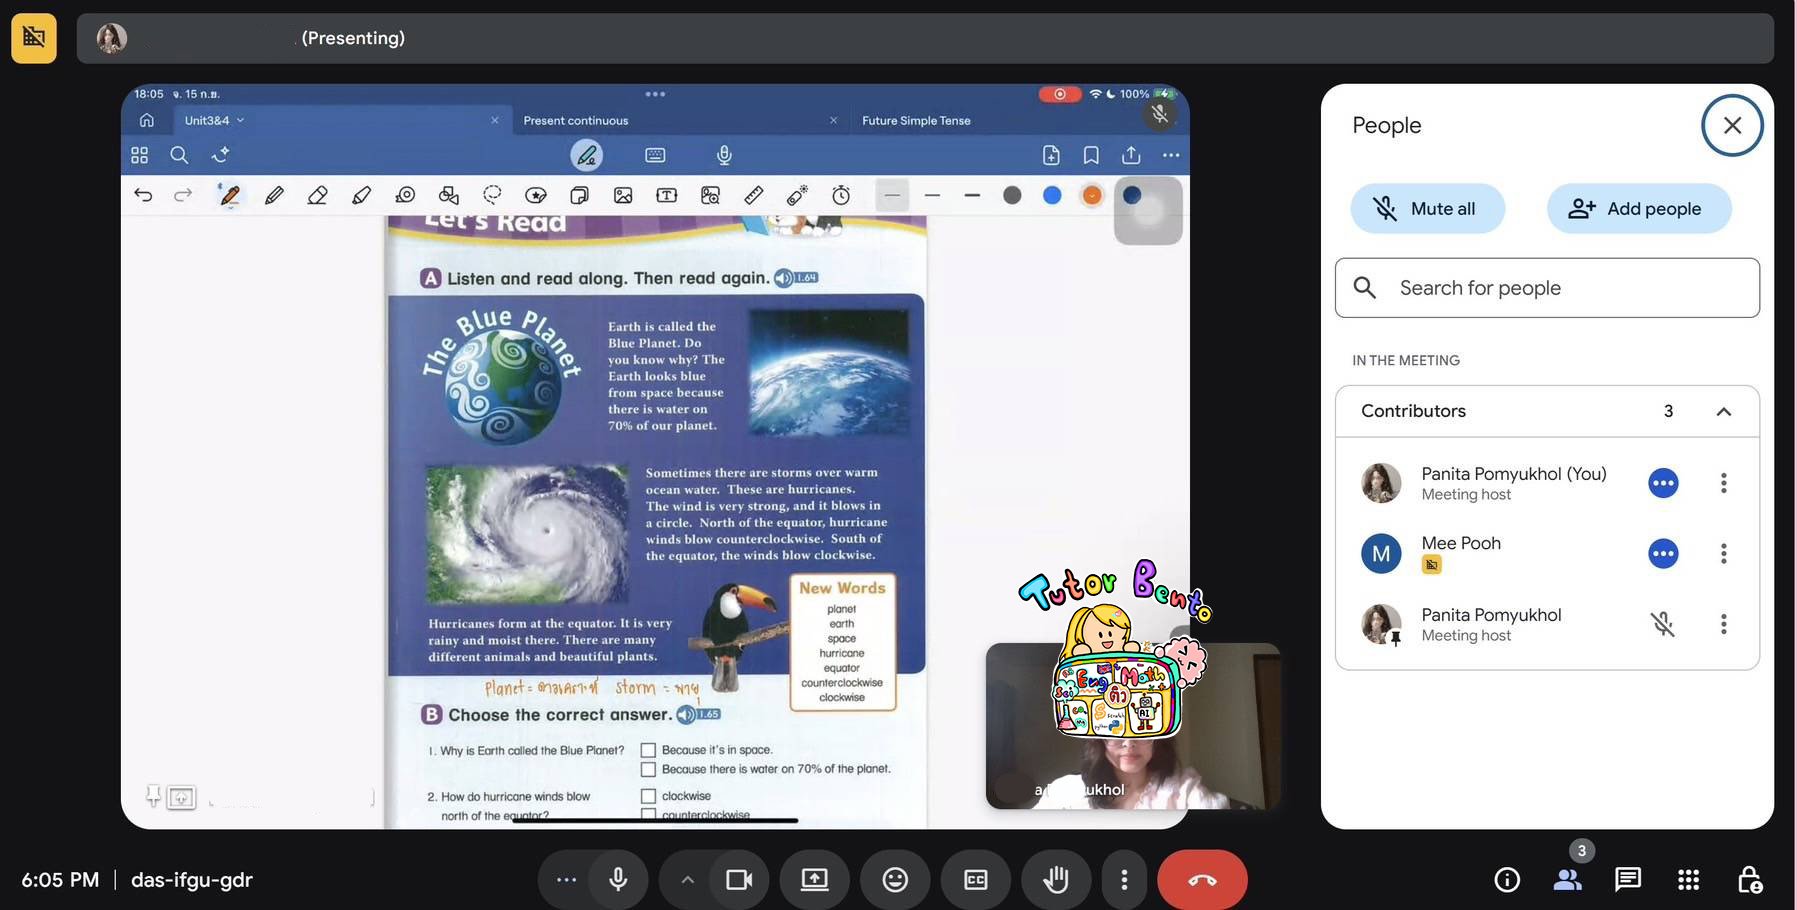Viewport: 1797px width, 910px height.
Task: Turn off your camera
Action: click(x=738, y=878)
